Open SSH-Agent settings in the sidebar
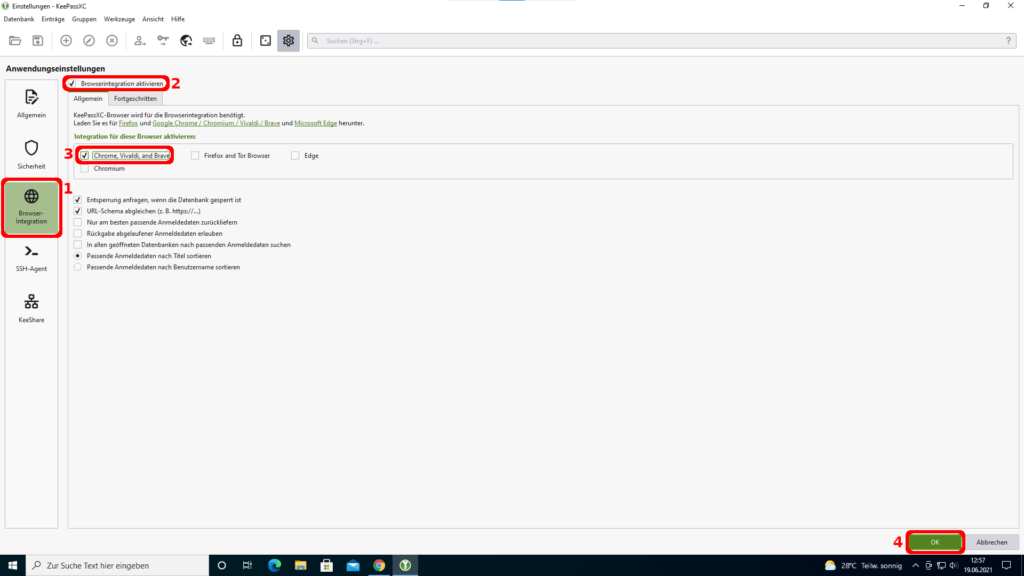This screenshot has height=576, width=1024. (31, 258)
